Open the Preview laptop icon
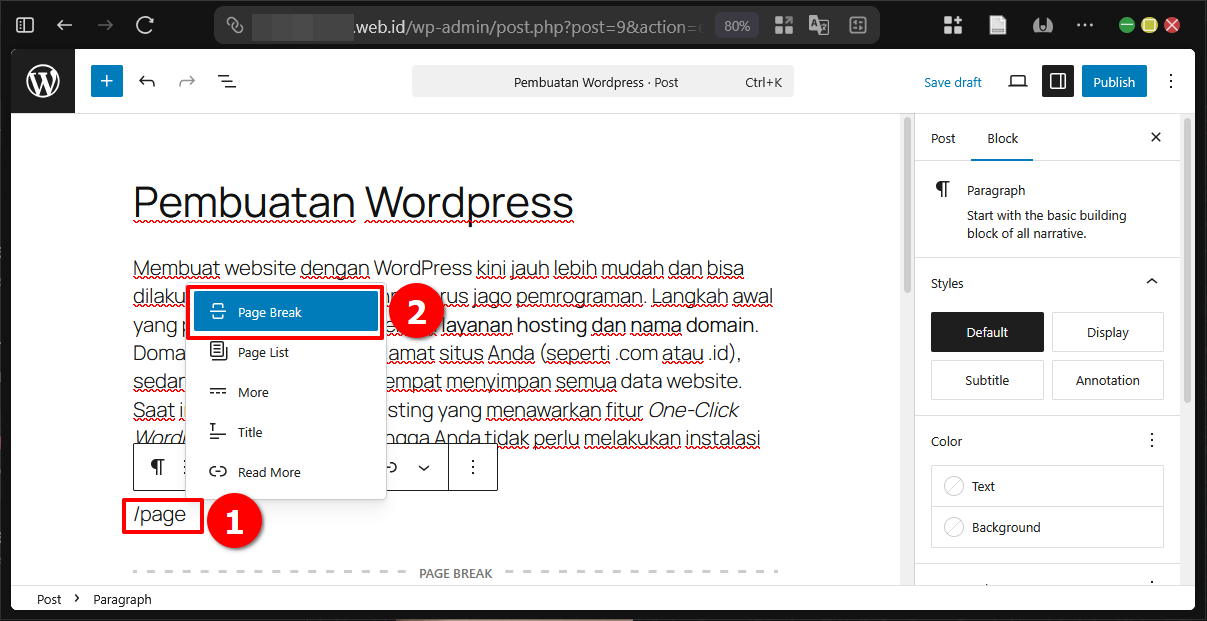The width and height of the screenshot is (1207, 621). tap(1017, 81)
